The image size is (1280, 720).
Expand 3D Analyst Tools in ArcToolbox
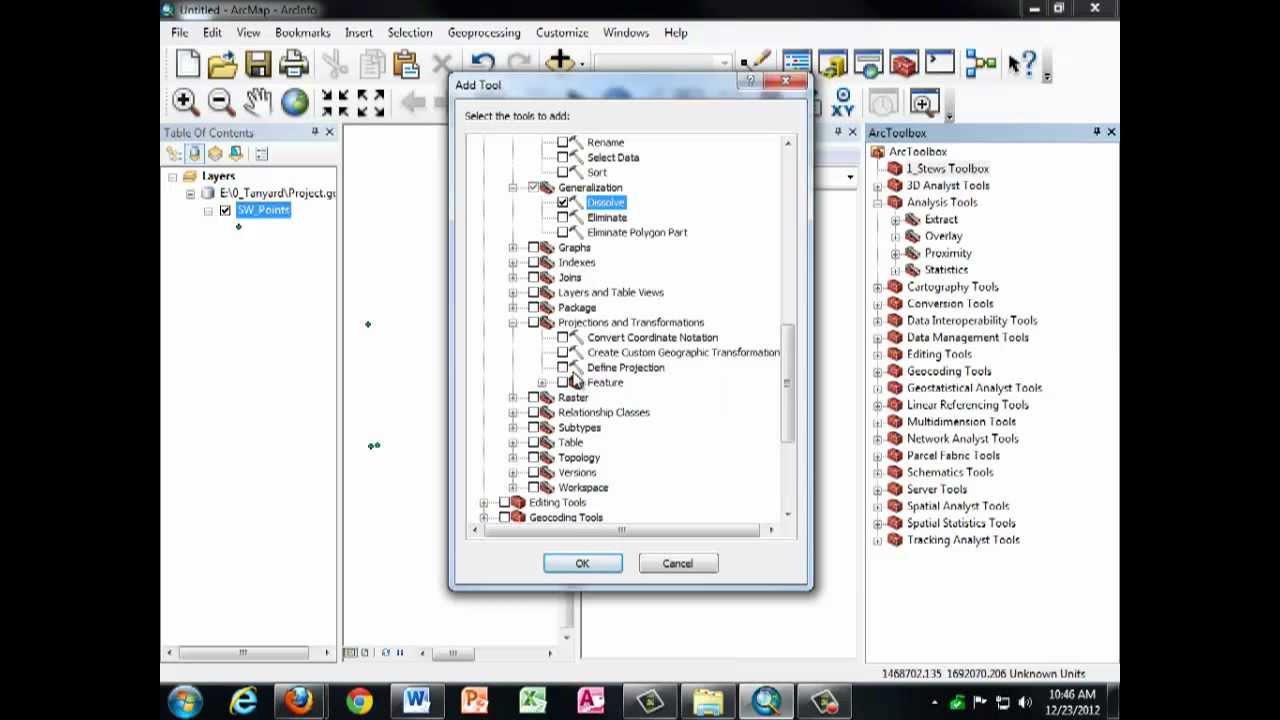click(878, 186)
